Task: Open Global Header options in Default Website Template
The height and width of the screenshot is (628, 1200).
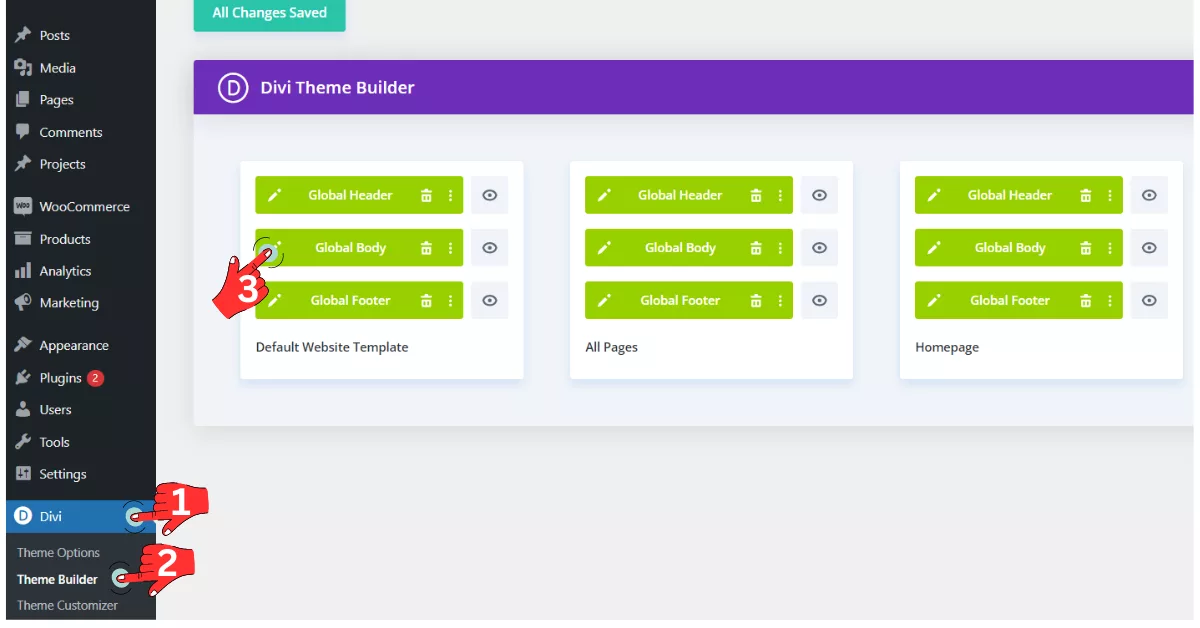Action: [x=450, y=195]
